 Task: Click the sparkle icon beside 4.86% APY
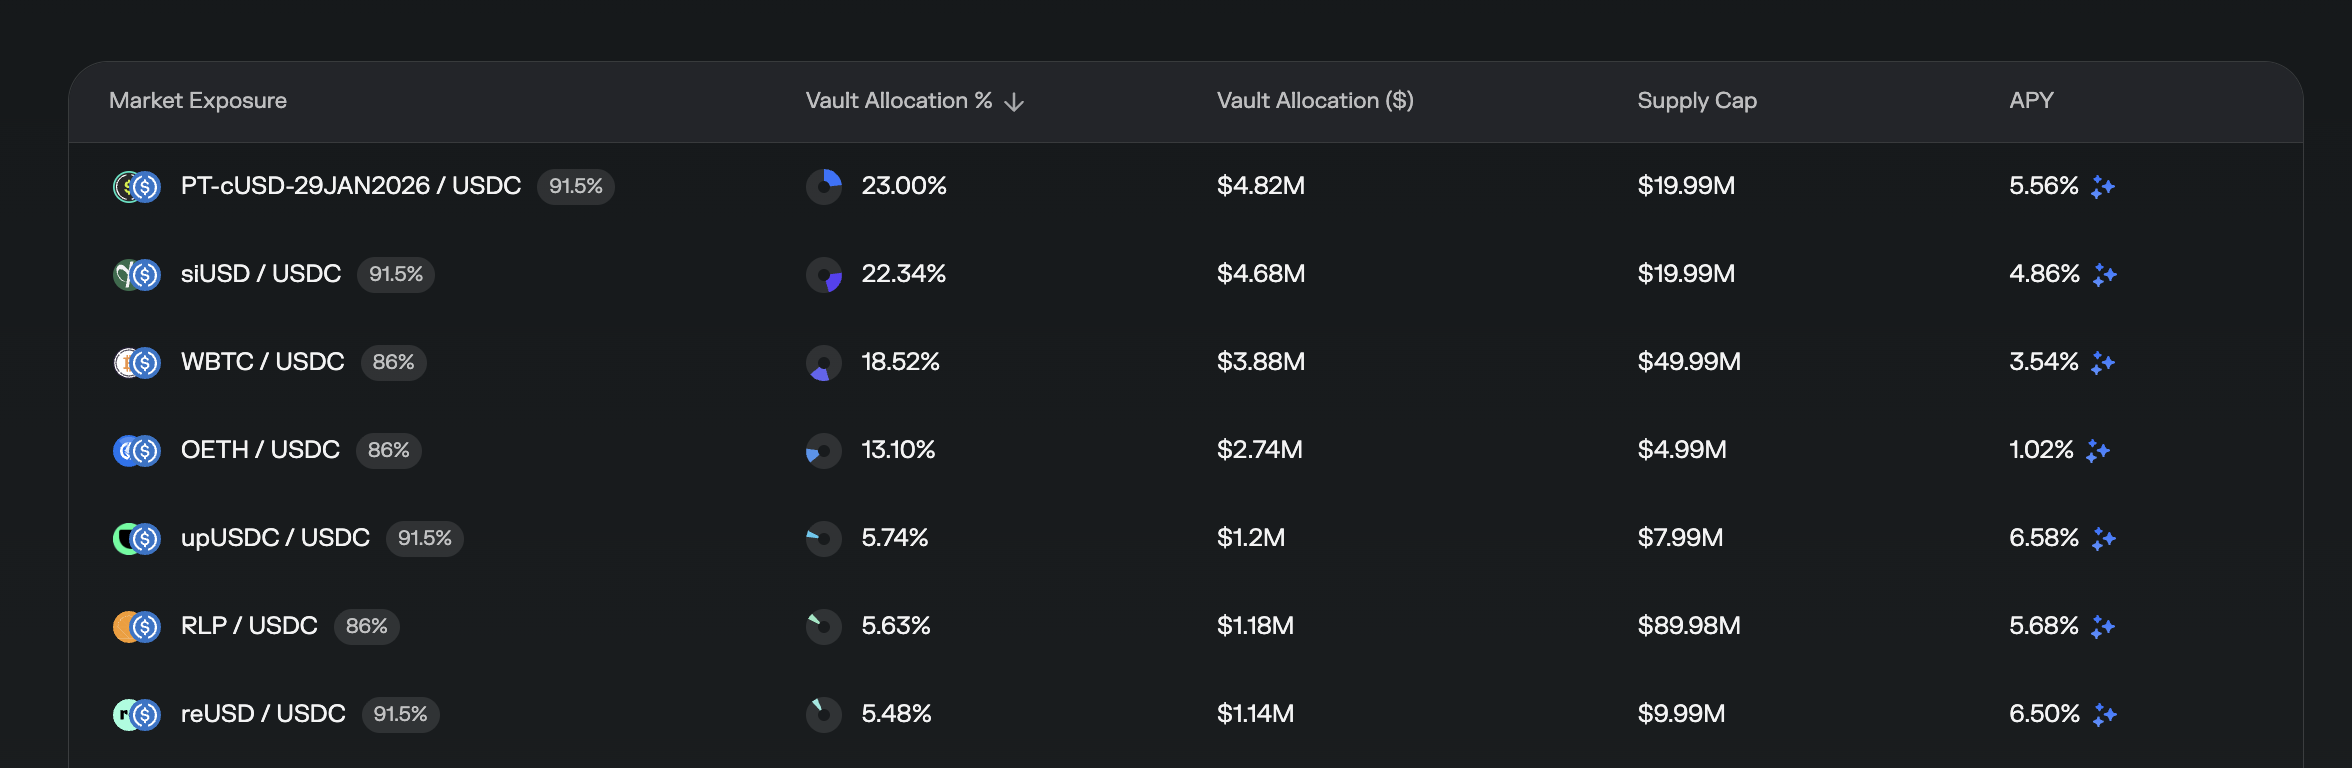point(2104,275)
